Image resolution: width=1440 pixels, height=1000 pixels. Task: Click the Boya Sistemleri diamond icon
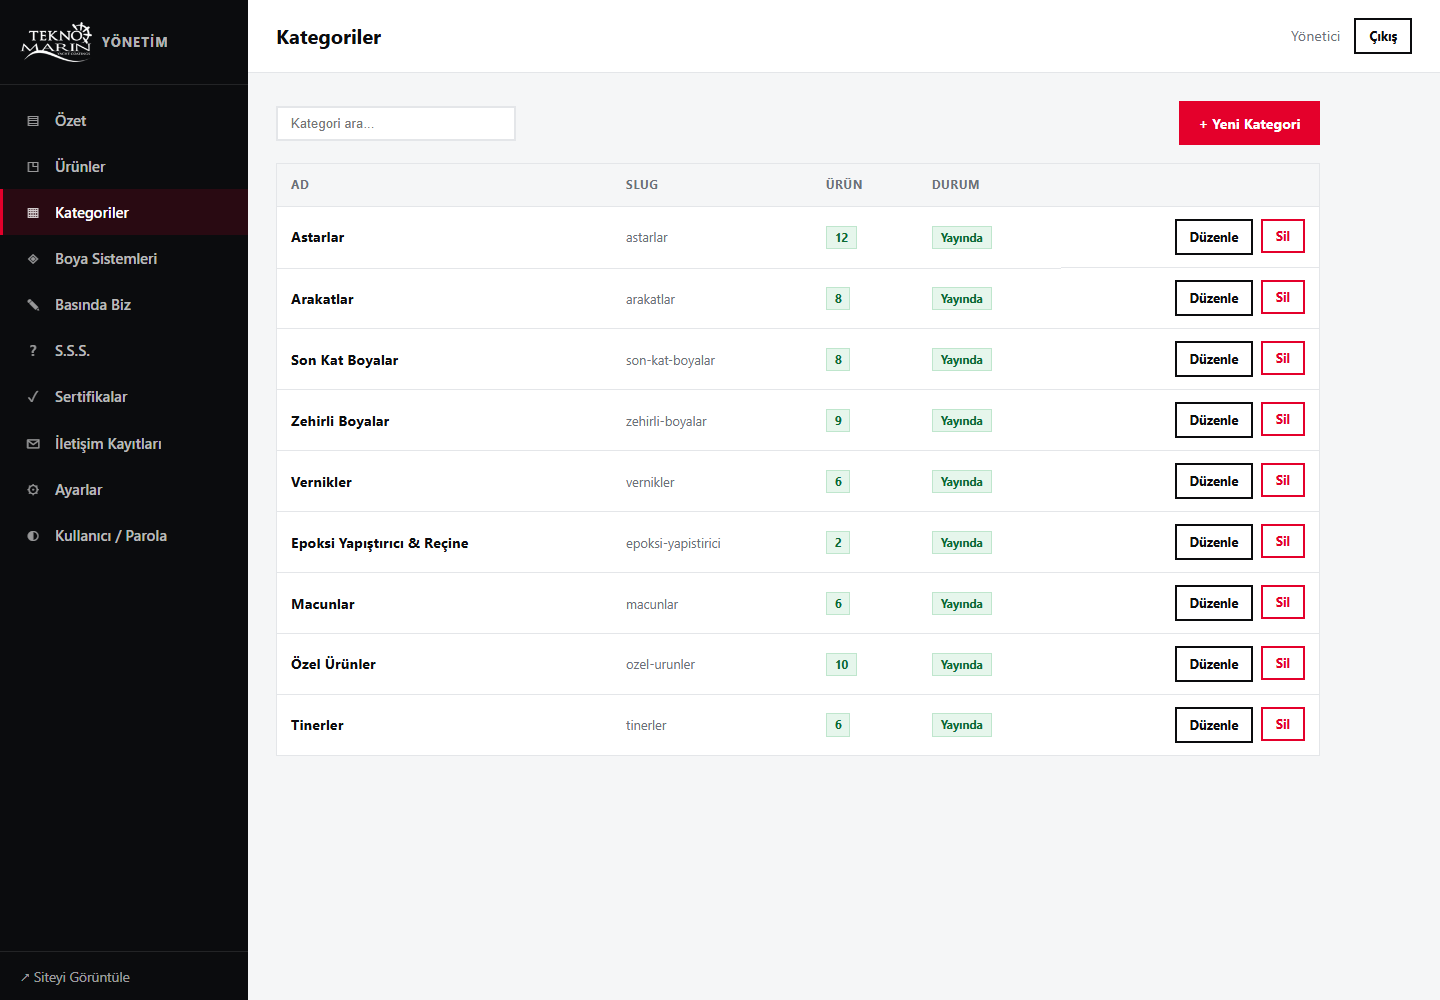(33, 259)
